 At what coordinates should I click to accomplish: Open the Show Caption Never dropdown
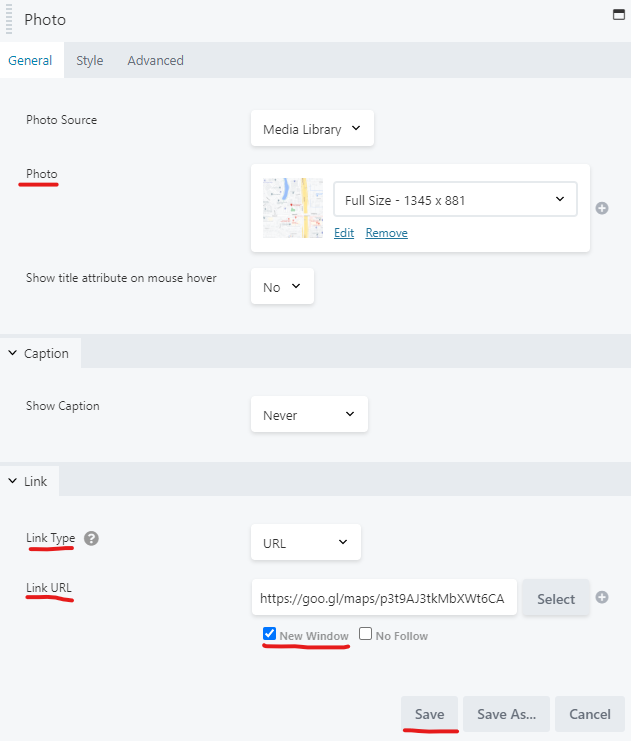click(x=309, y=414)
